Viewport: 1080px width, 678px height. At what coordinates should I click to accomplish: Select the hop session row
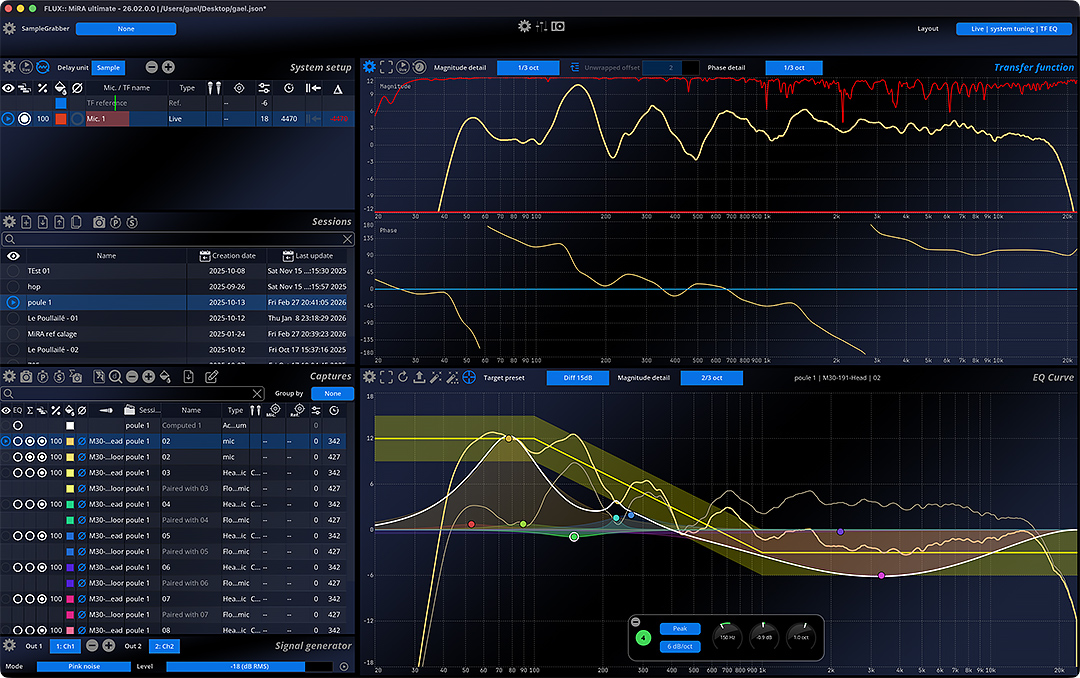pos(100,286)
